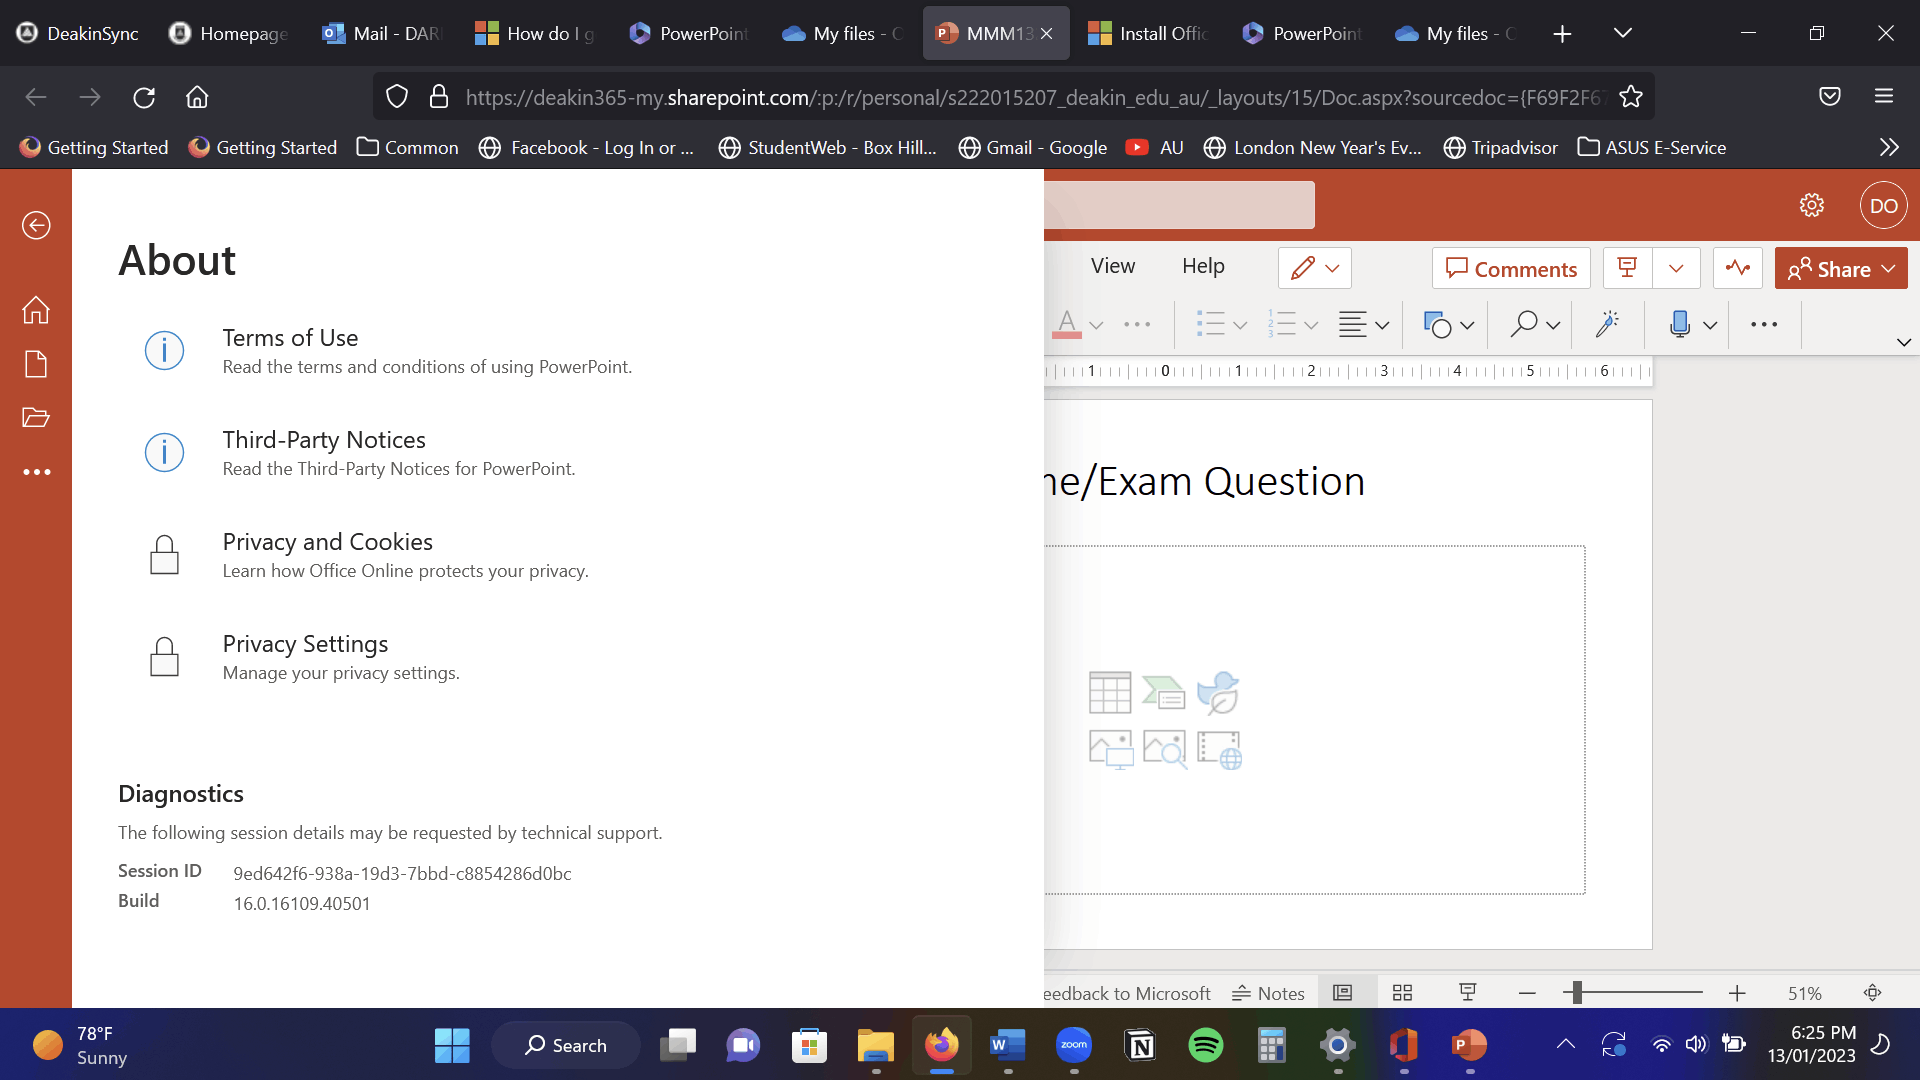Adjust the zoom slider handle

pos(1577,993)
